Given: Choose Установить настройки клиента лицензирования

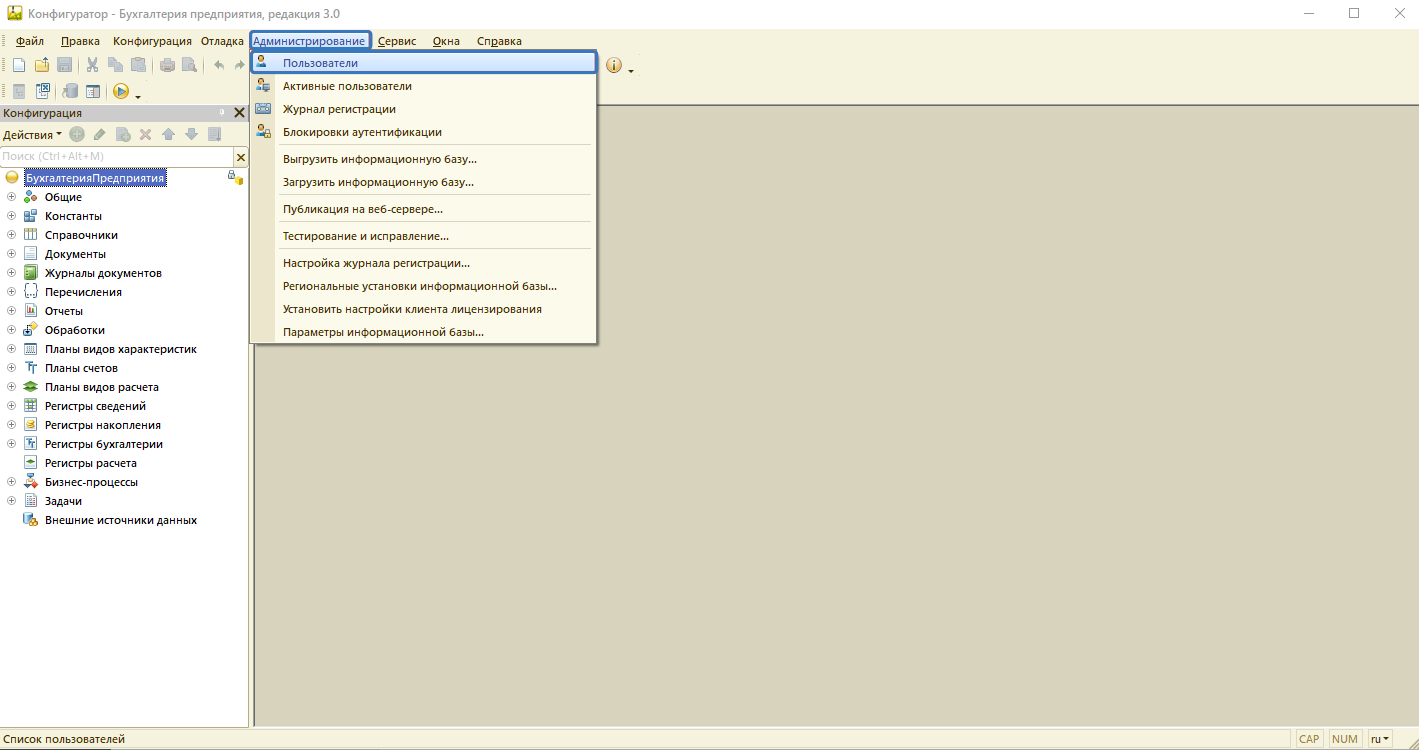Looking at the screenshot, I should click(x=424, y=309).
